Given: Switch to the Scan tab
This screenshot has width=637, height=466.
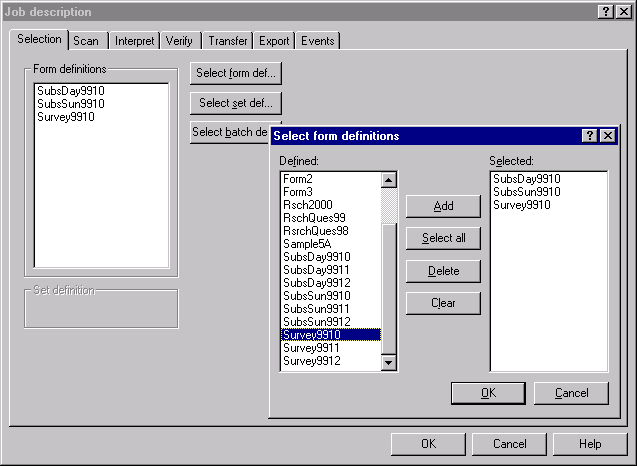Looking at the screenshot, I should tap(87, 41).
